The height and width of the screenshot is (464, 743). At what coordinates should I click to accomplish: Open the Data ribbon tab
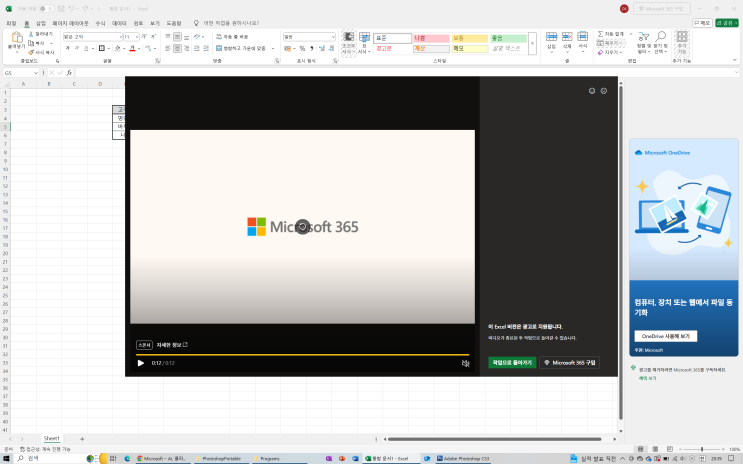119,22
